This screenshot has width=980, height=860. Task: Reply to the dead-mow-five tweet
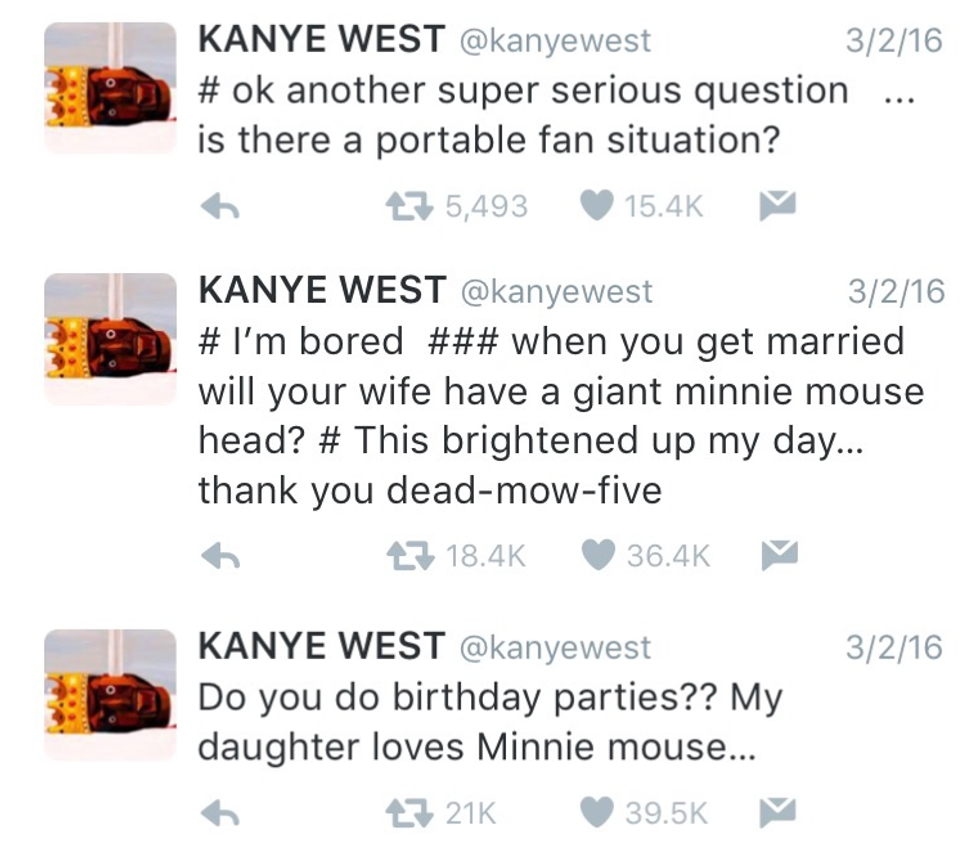tap(219, 556)
